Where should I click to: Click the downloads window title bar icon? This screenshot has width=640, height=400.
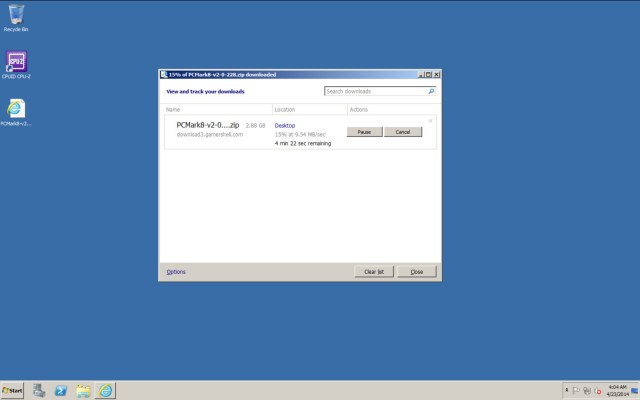[x=164, y=74]
